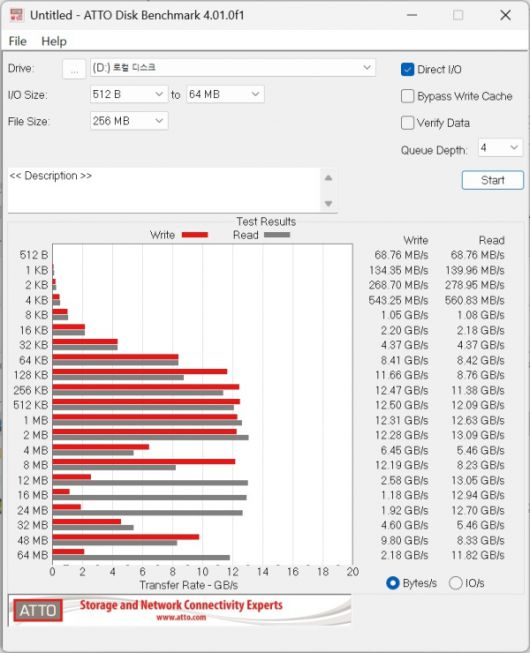Expand the Queue Depth dropdown
The image size is (530, 653).
pyautogui.click(x=500, y=148)
